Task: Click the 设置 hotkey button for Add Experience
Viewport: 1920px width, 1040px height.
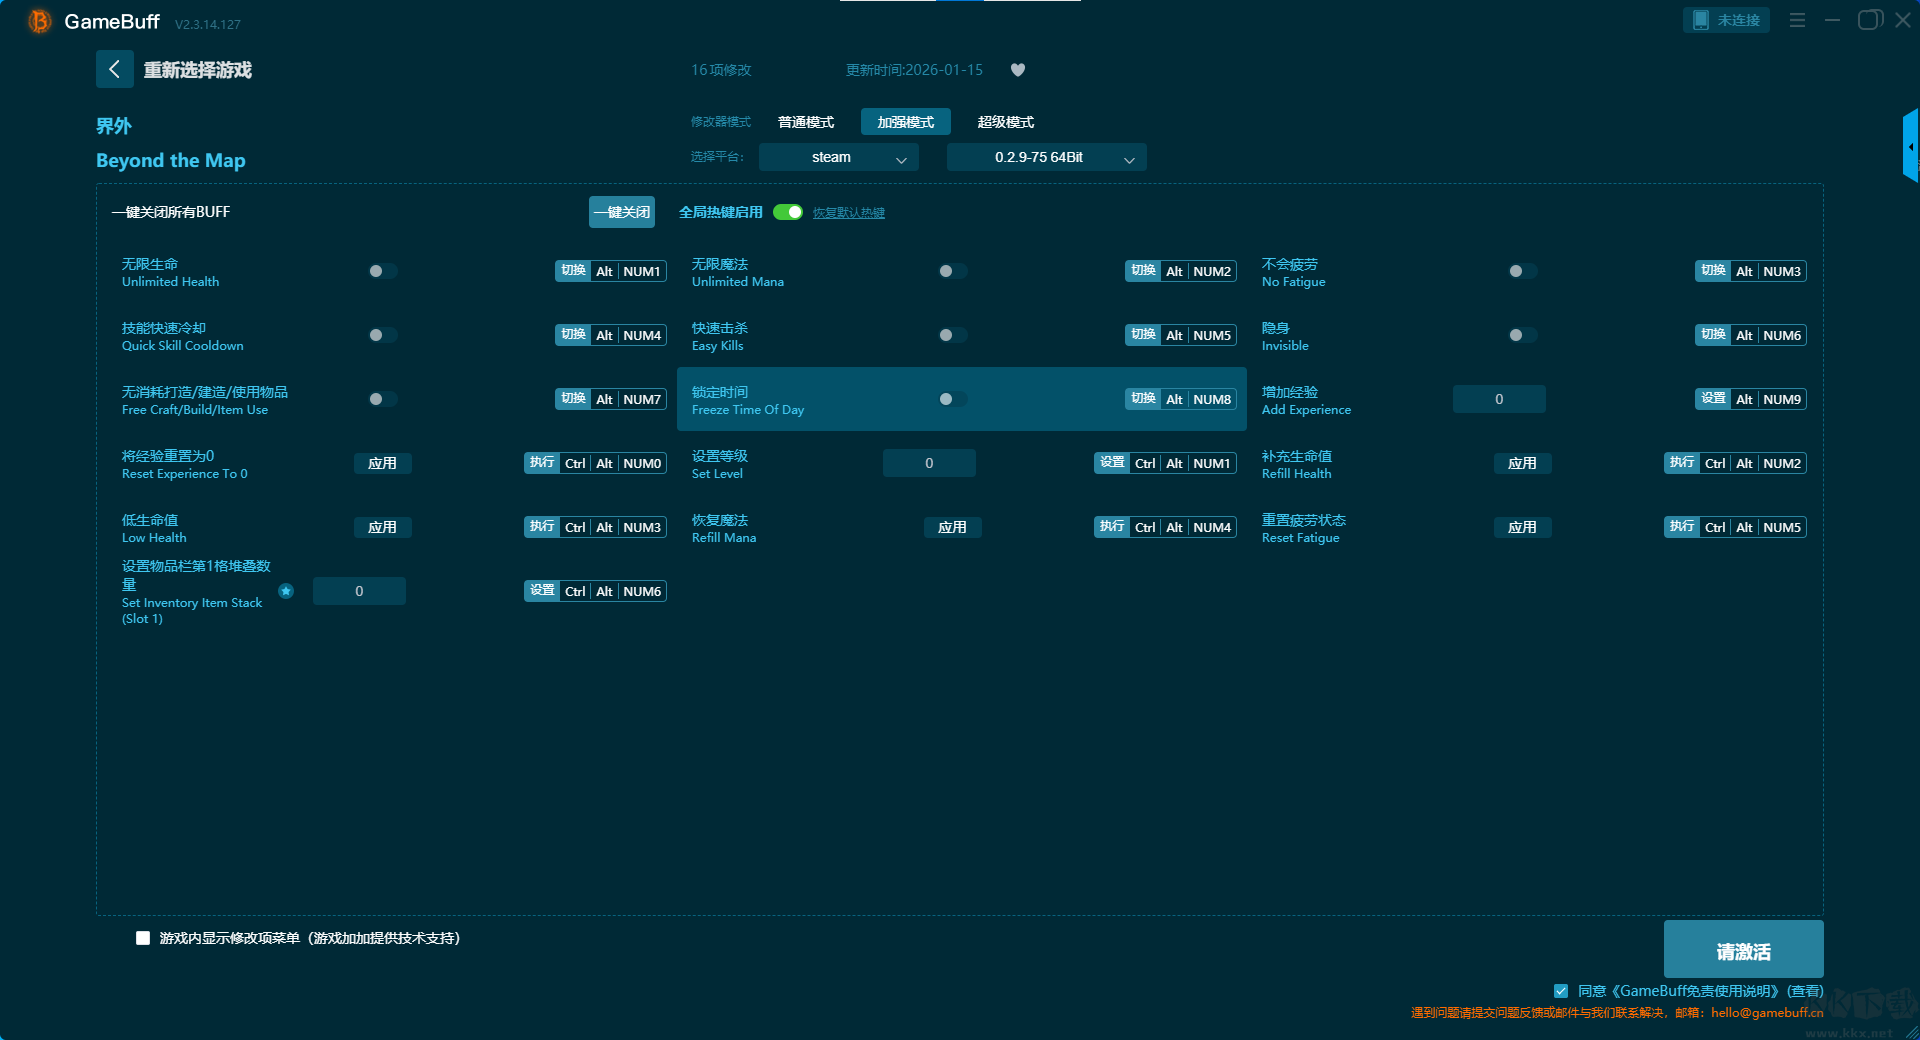Action: pos(1713,399)
